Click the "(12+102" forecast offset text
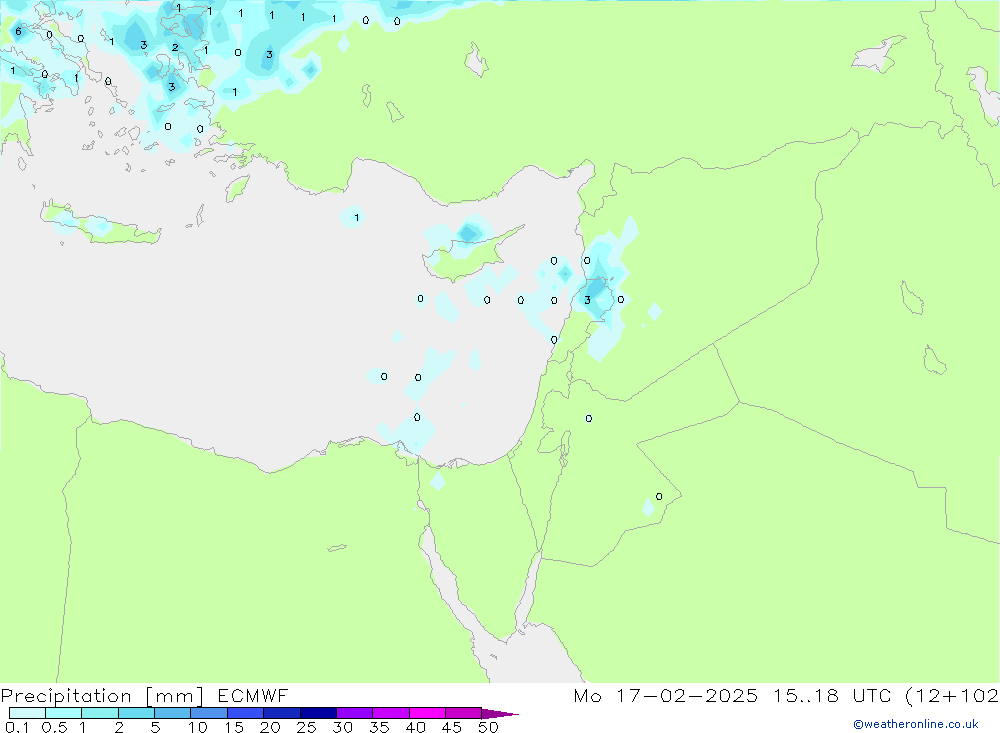 [x=952, y=696]
